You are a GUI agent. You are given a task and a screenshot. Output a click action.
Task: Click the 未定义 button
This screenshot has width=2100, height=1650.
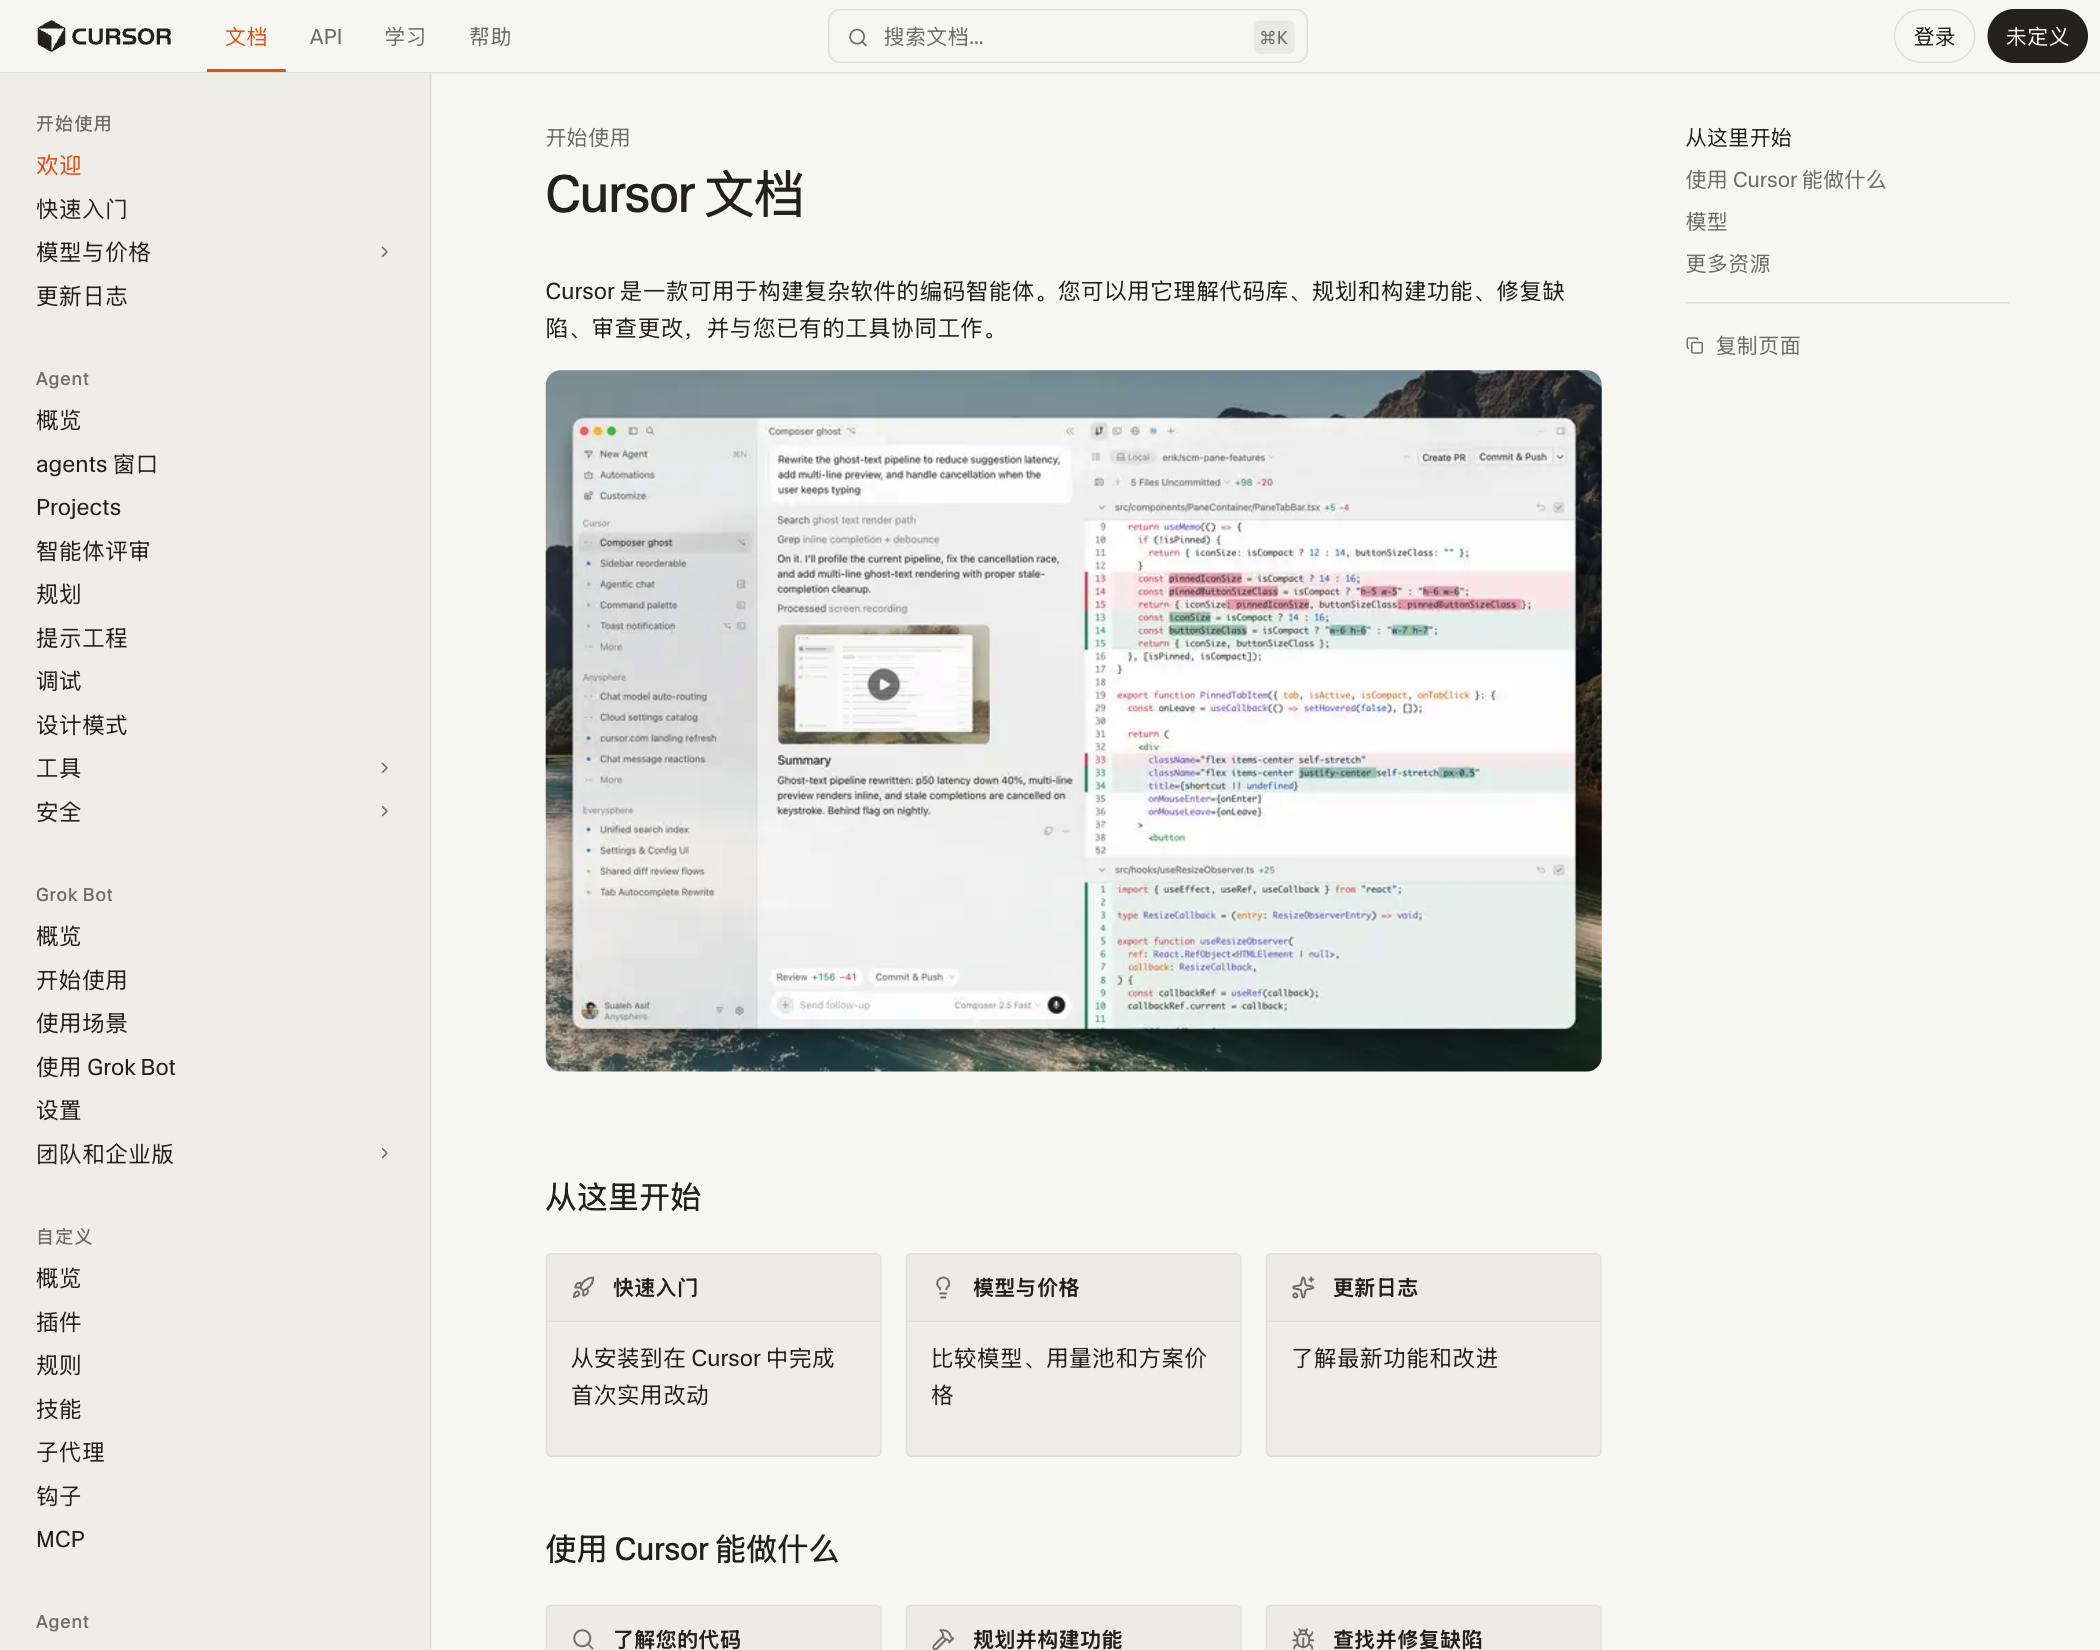click(2037, 37)
